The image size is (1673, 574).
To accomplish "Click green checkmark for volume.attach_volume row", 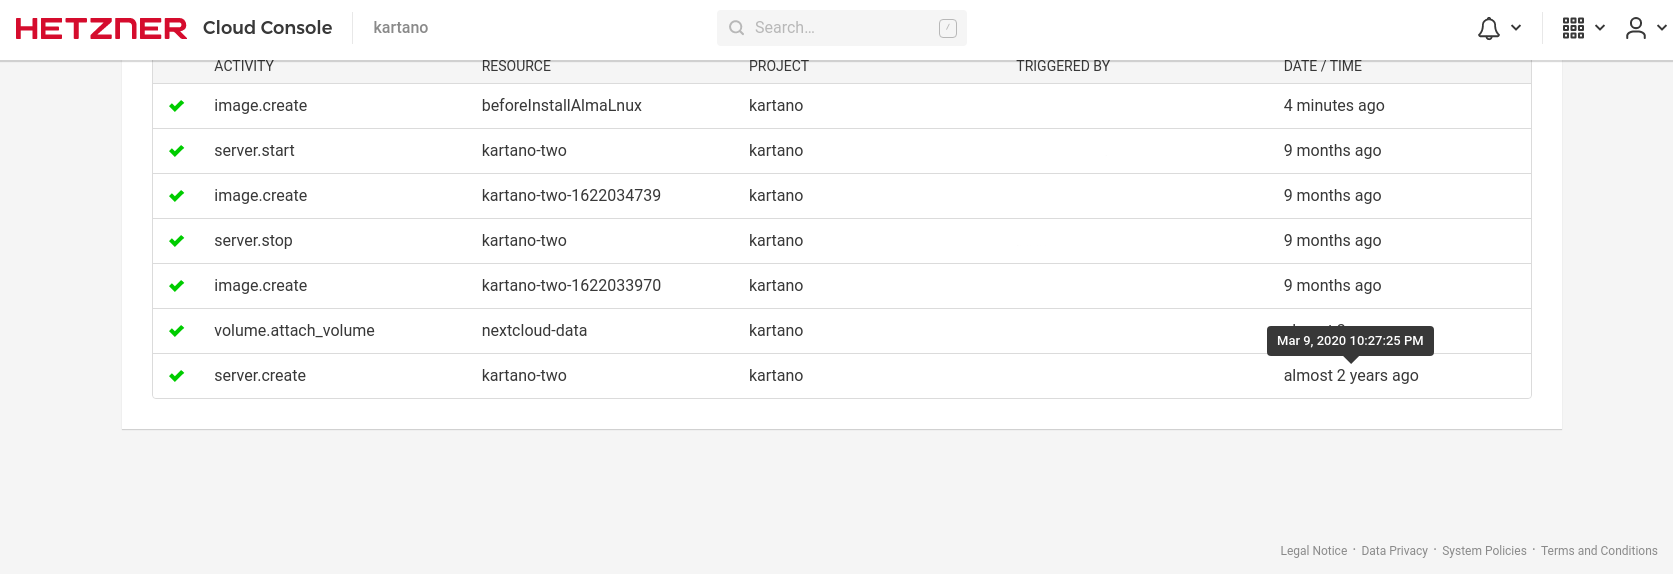I will click(x=177, y=331).
